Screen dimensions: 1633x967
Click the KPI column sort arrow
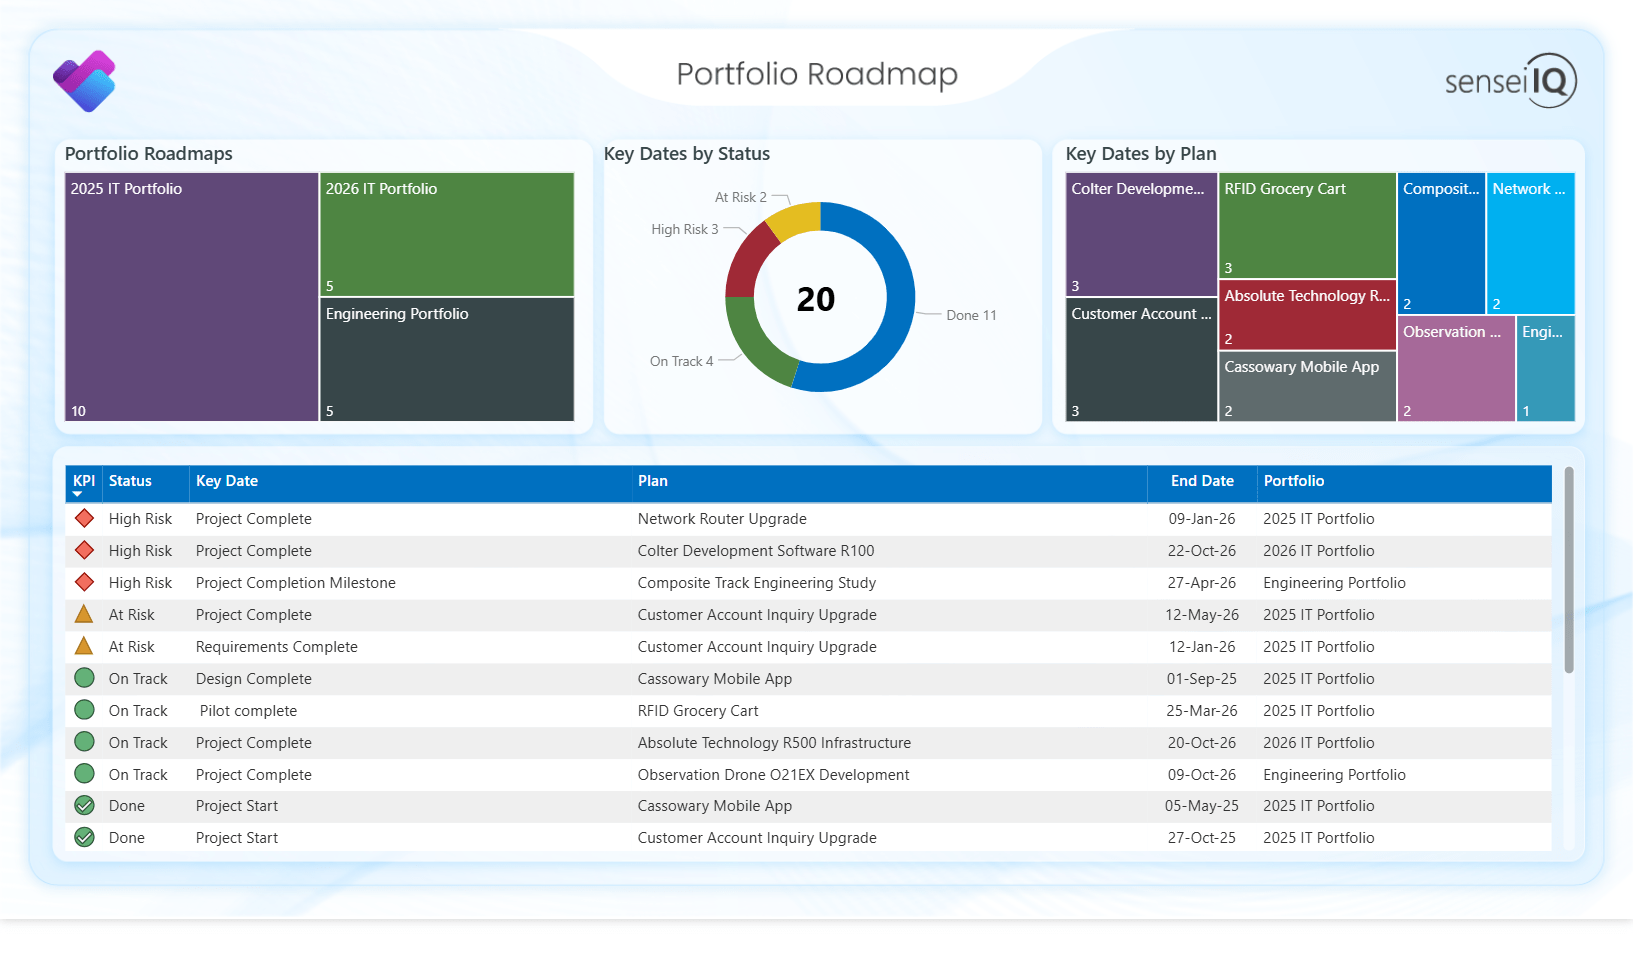pyautogui.click(x=78, y=494)
